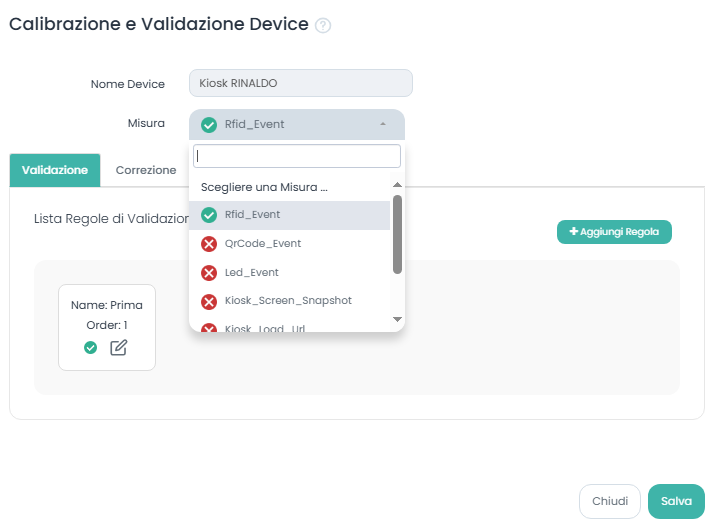This screenshot has width=714, height=527.
Task: Click green check icon beside Rfid_Event option
Action: pos(209,215)
